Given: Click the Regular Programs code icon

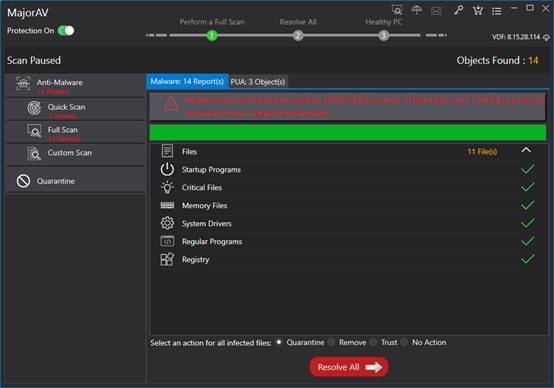Looking at the screenshot, I should 167,241.
